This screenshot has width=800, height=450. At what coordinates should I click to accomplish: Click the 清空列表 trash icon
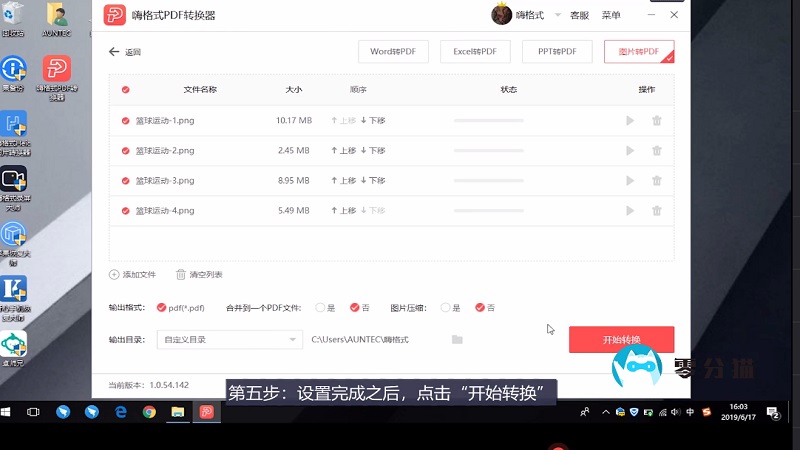pos(180,274)
